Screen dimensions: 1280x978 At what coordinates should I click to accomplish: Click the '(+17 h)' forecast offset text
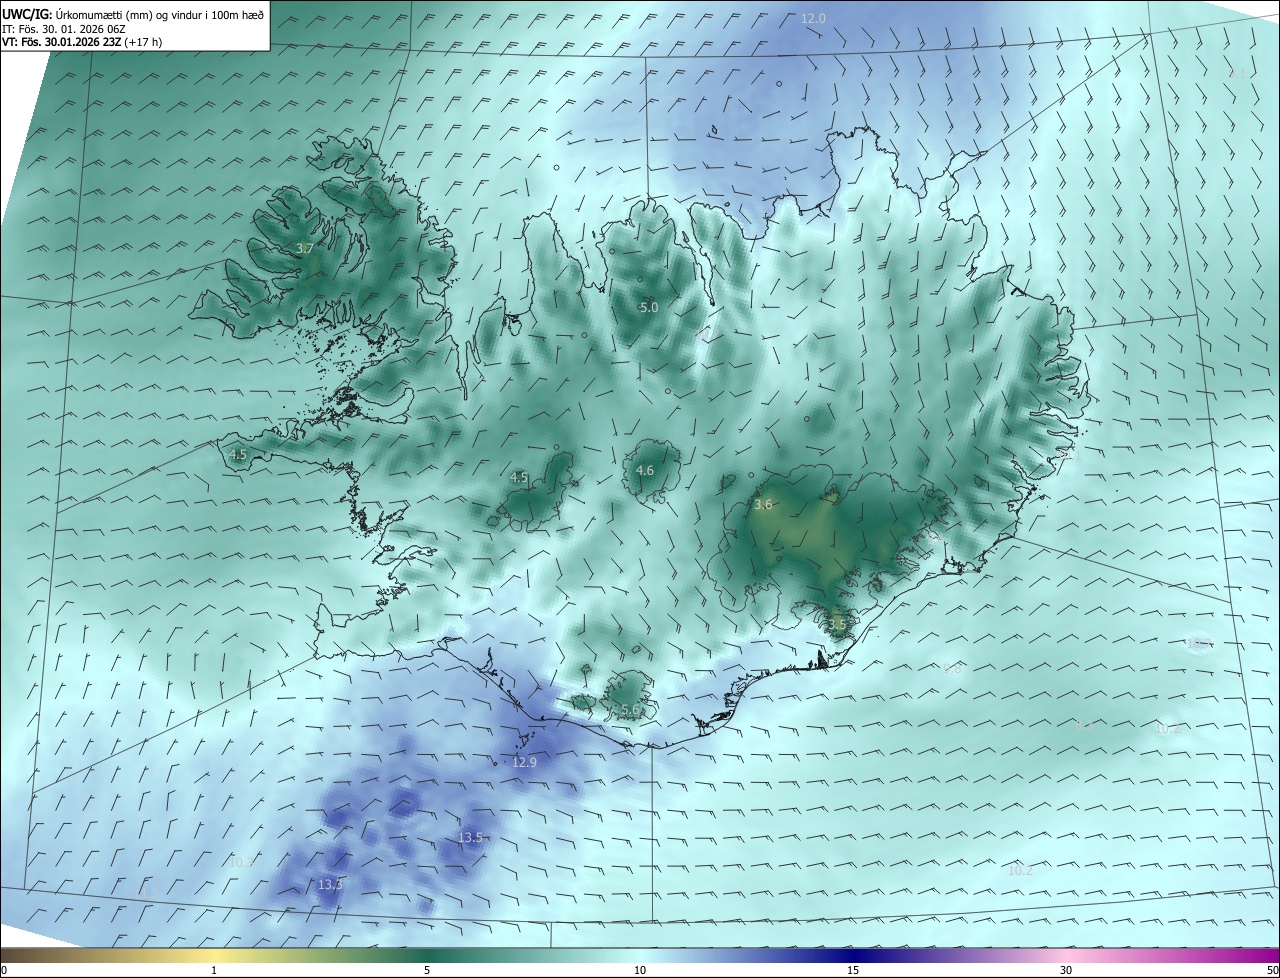tap(144, 43)
